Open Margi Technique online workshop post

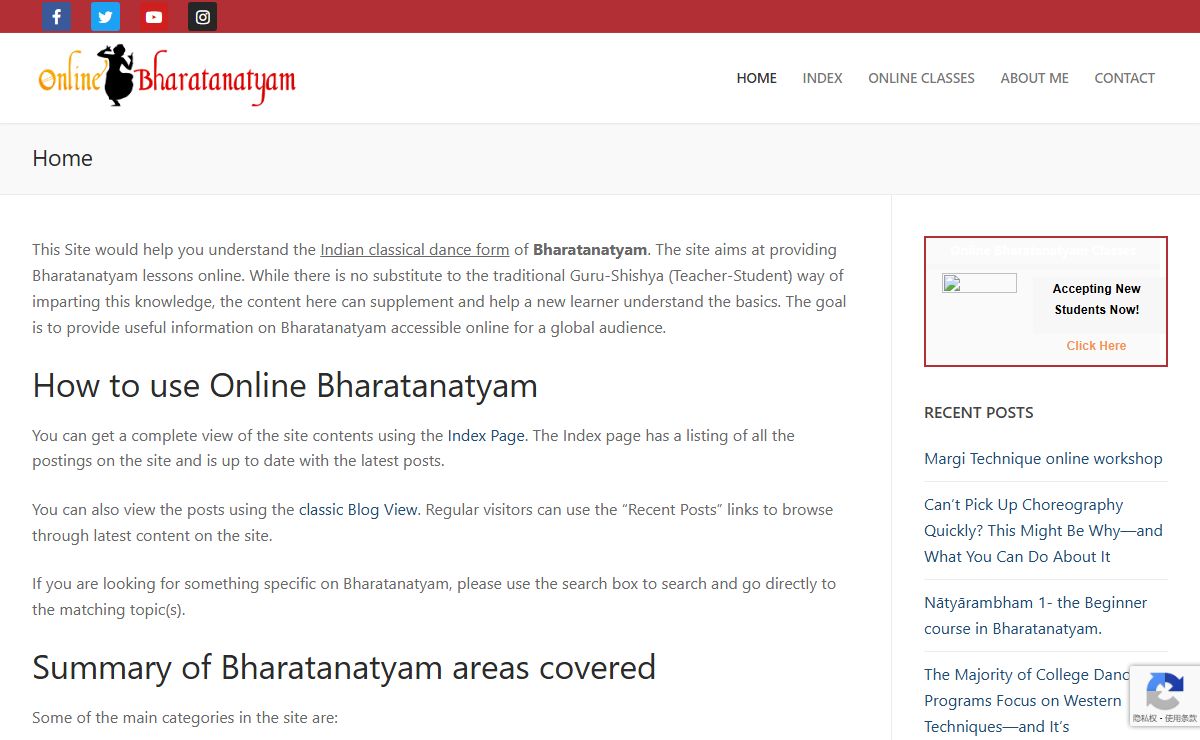coord(1043,459)
